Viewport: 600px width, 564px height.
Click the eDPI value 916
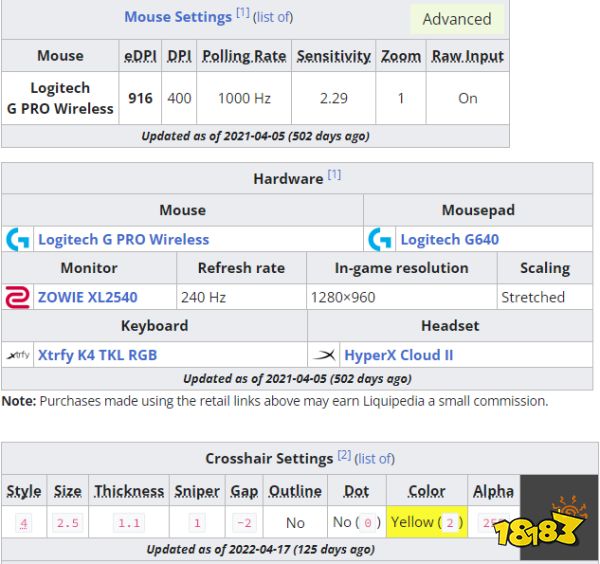pyautogui.click(x=140, y=98)
